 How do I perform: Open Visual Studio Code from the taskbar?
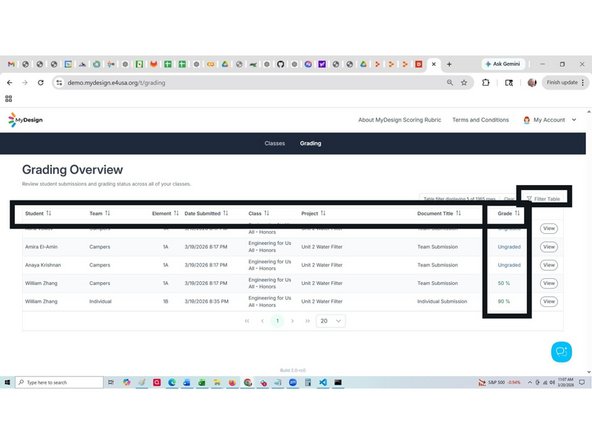pos(323,382)
